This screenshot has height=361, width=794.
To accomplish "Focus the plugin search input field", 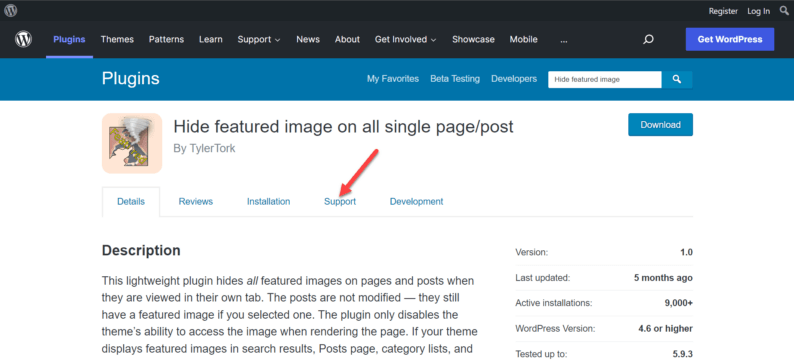I will (605, 79).
